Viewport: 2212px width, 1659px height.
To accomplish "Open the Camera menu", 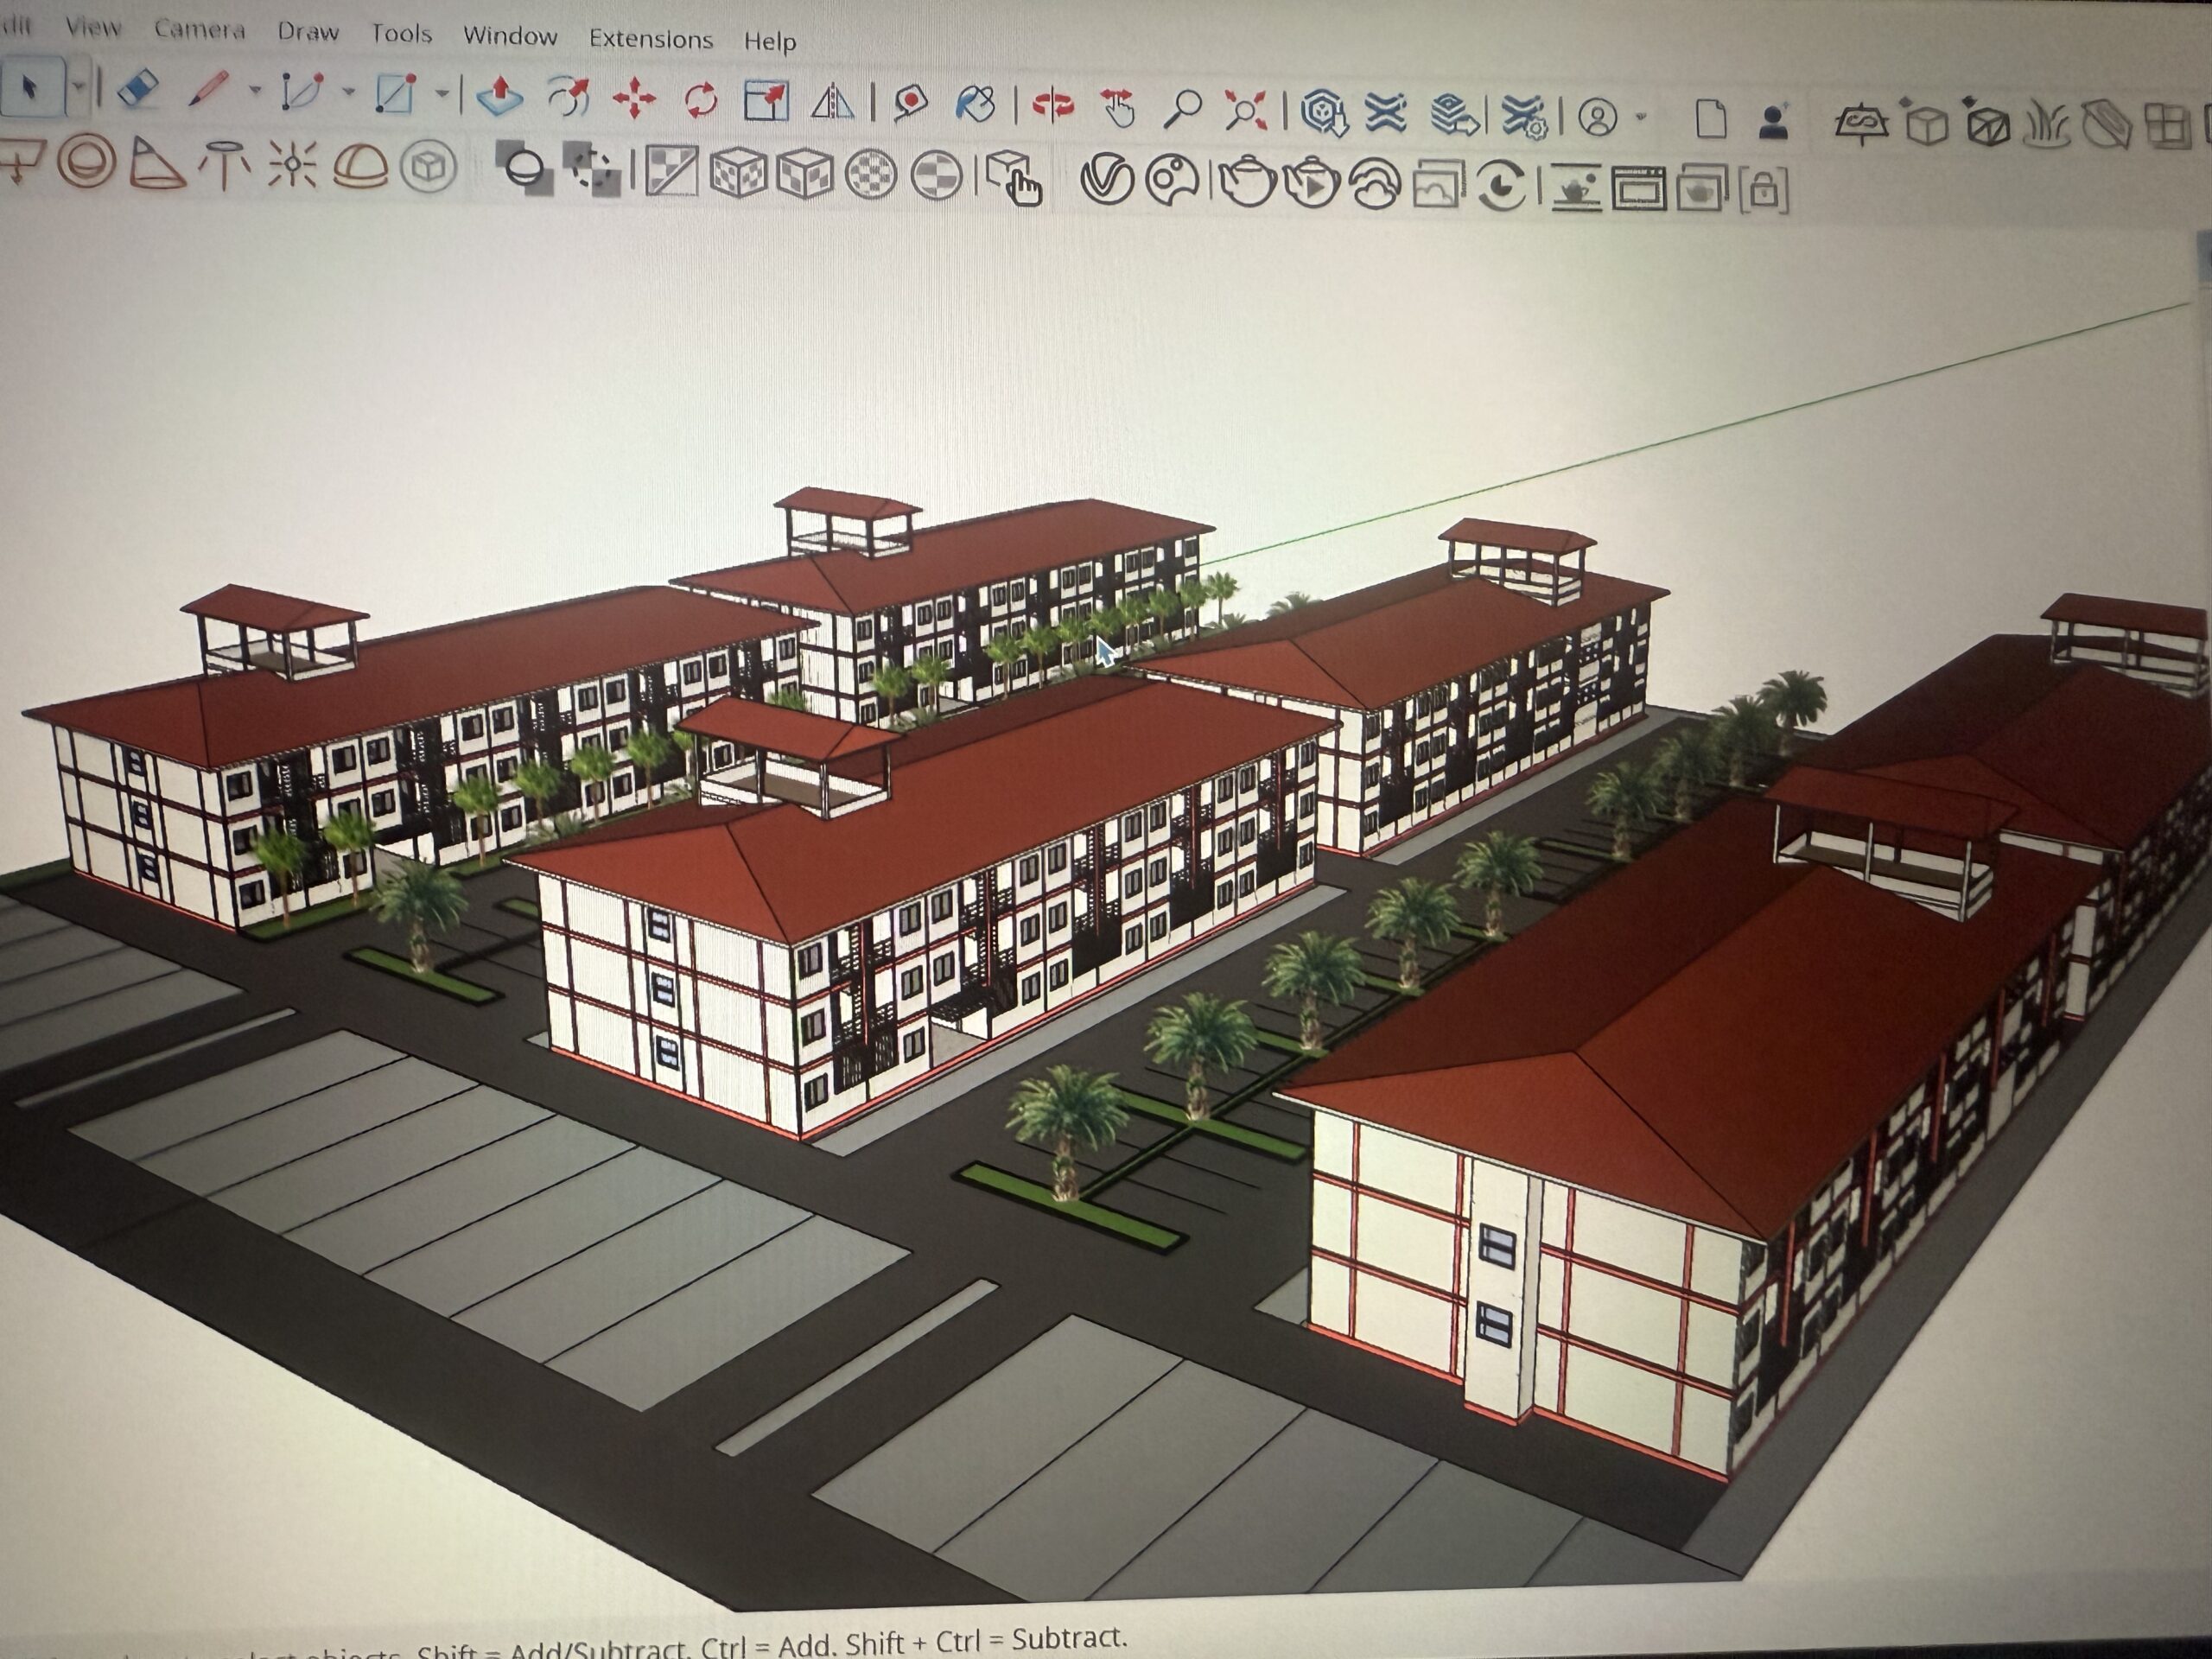I will point(199,30).
